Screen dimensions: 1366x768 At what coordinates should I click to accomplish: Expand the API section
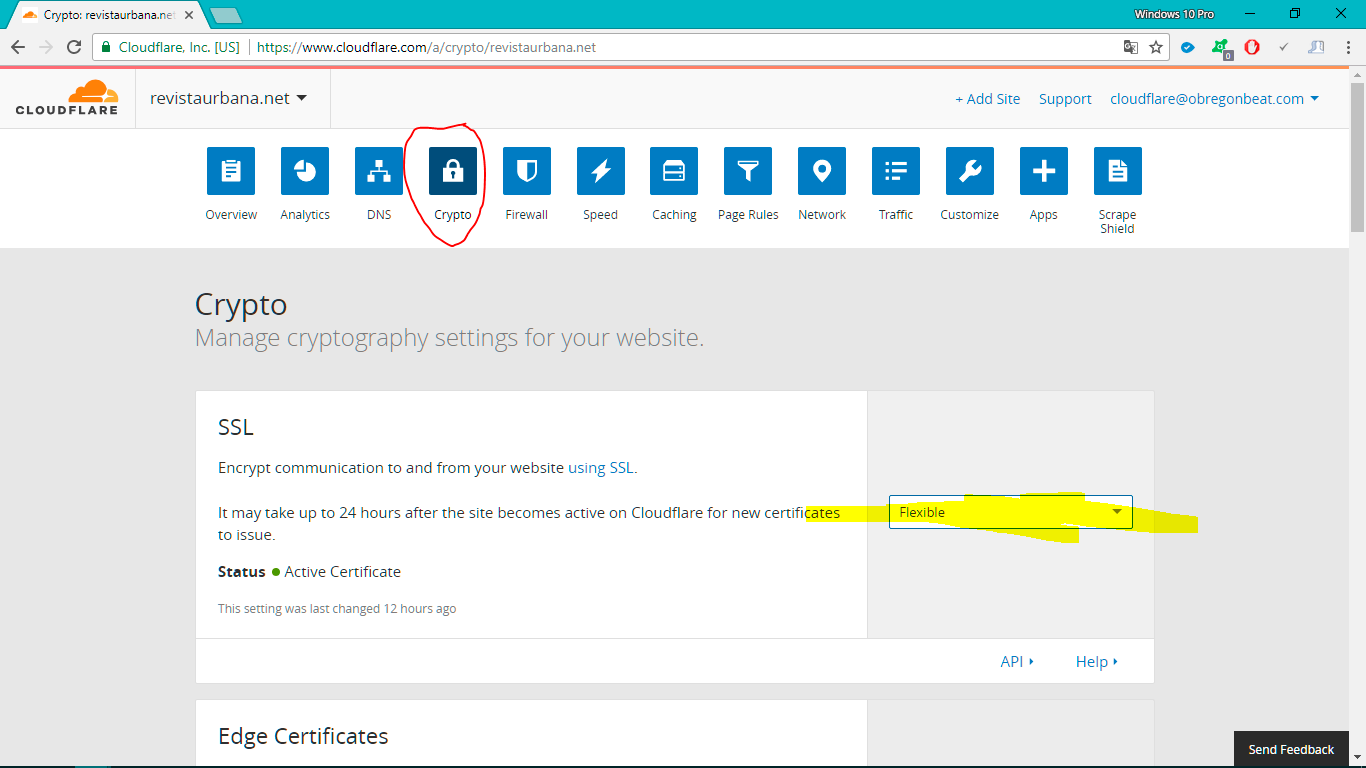click(x=1017, y=661)
